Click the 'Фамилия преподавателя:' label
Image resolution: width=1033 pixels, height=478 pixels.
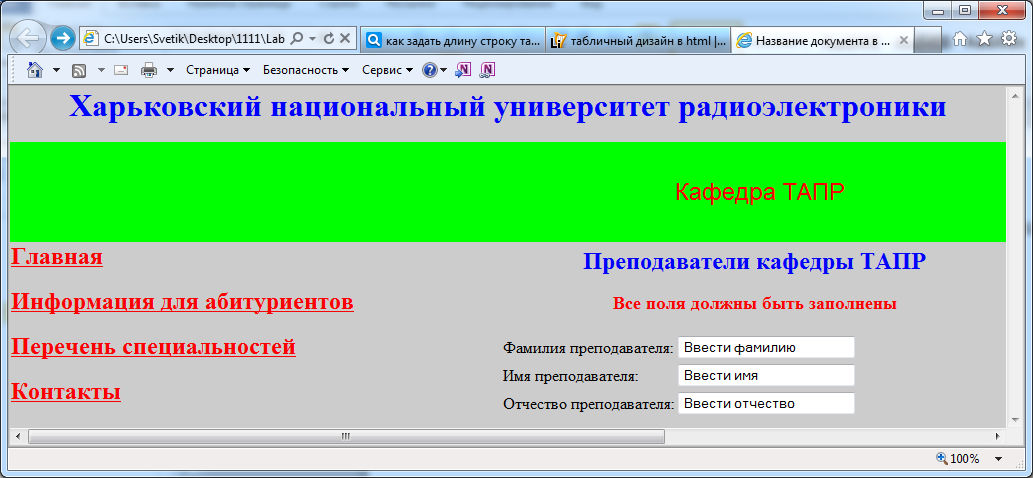coord(588,348)
